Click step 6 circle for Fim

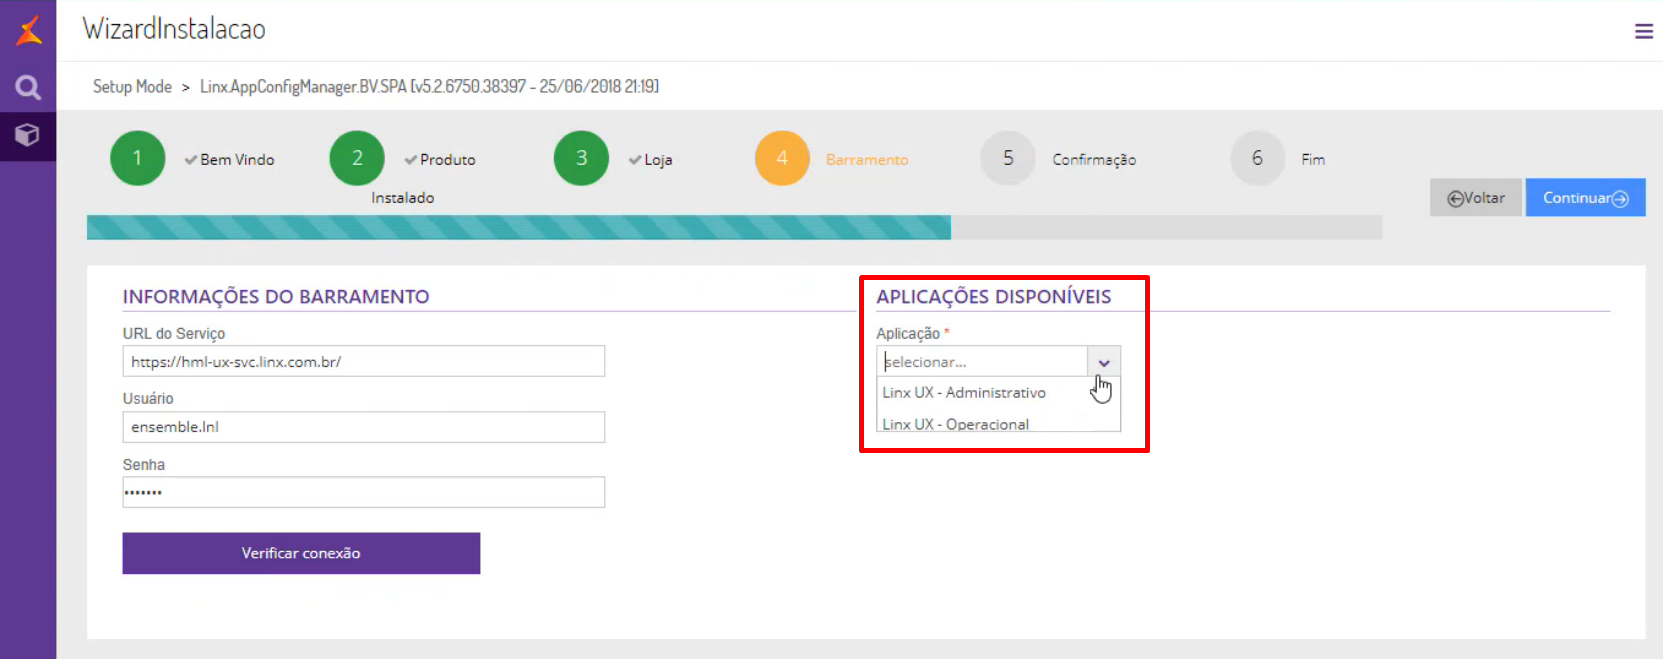pyautogui.click(x=1257, y=158)
